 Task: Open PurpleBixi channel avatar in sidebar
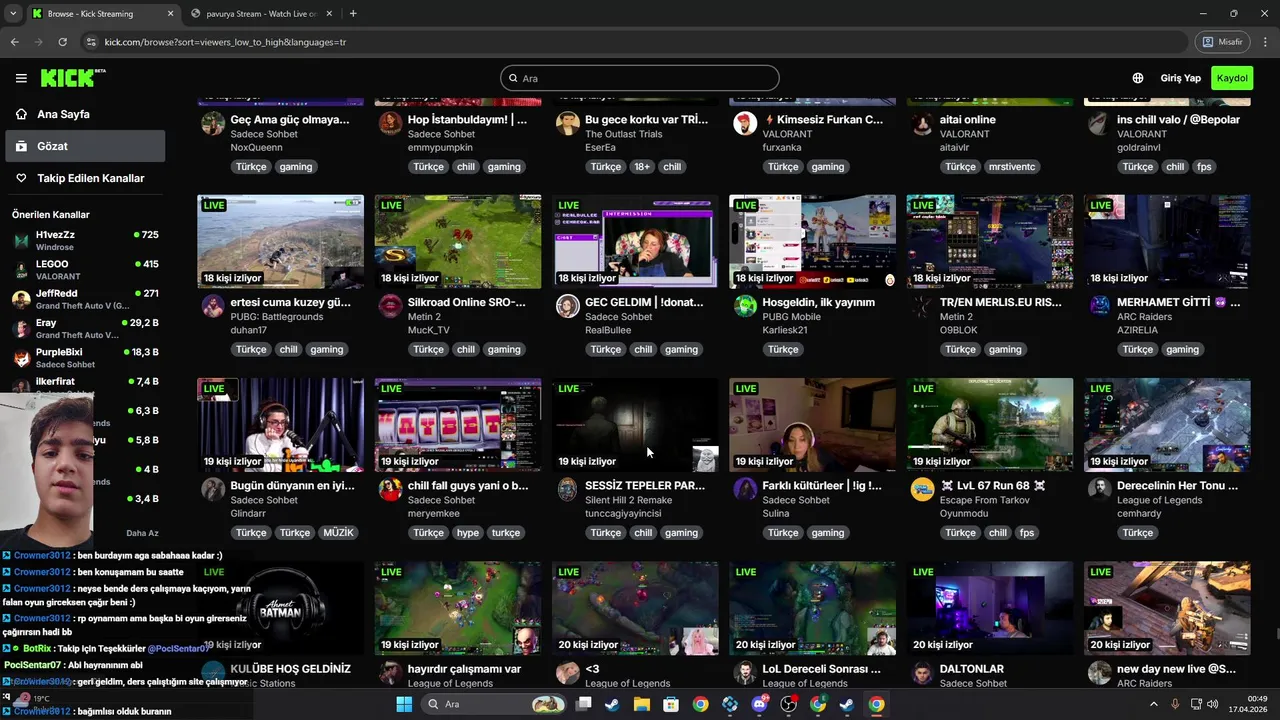(x=21, y=358)
